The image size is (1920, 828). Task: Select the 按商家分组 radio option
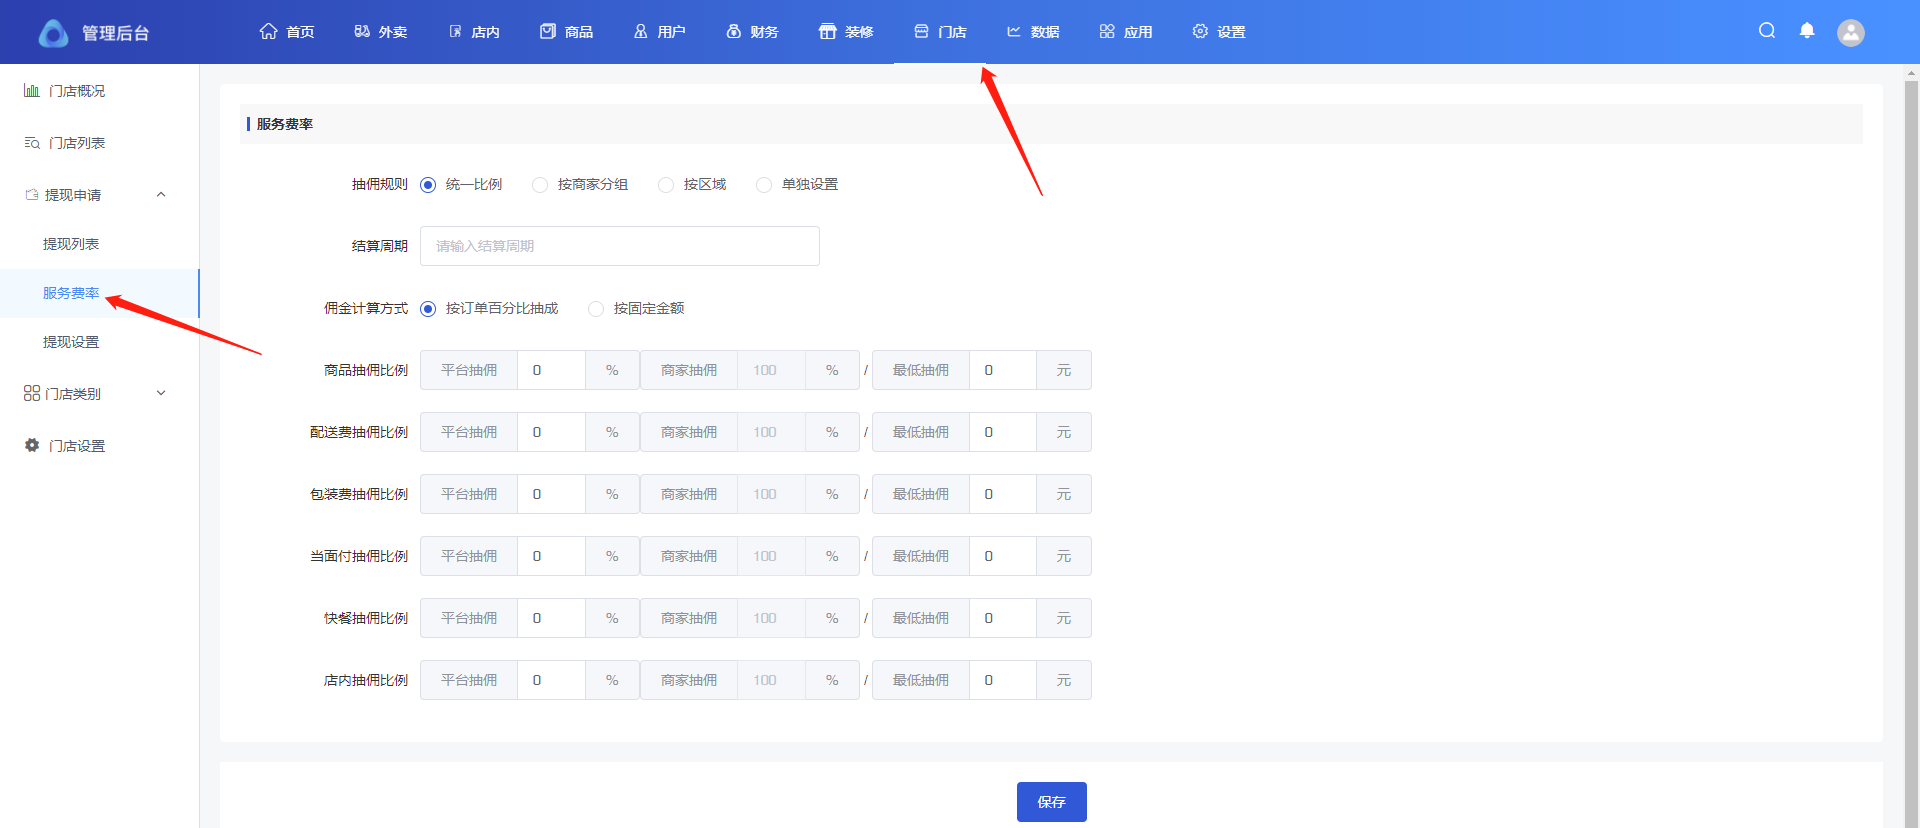(540, 185)
